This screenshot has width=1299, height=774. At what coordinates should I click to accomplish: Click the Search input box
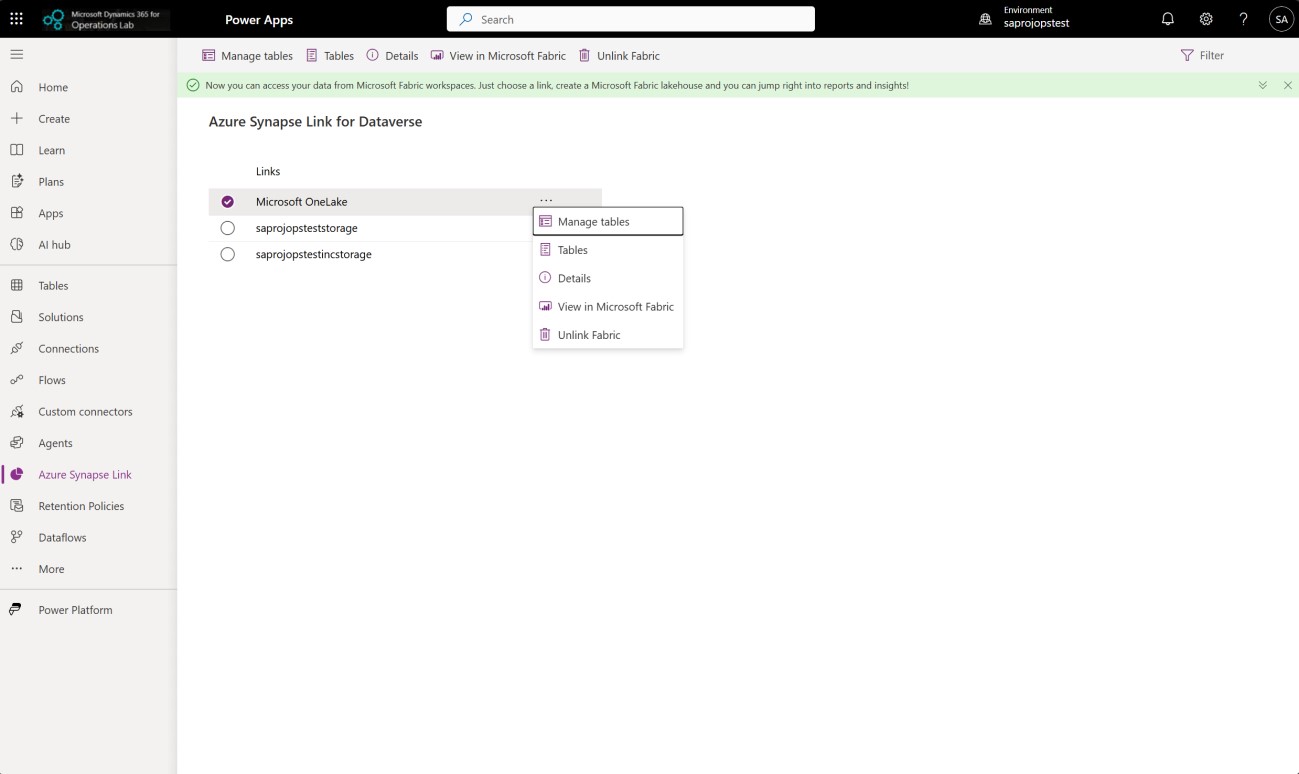pos(630,19)
